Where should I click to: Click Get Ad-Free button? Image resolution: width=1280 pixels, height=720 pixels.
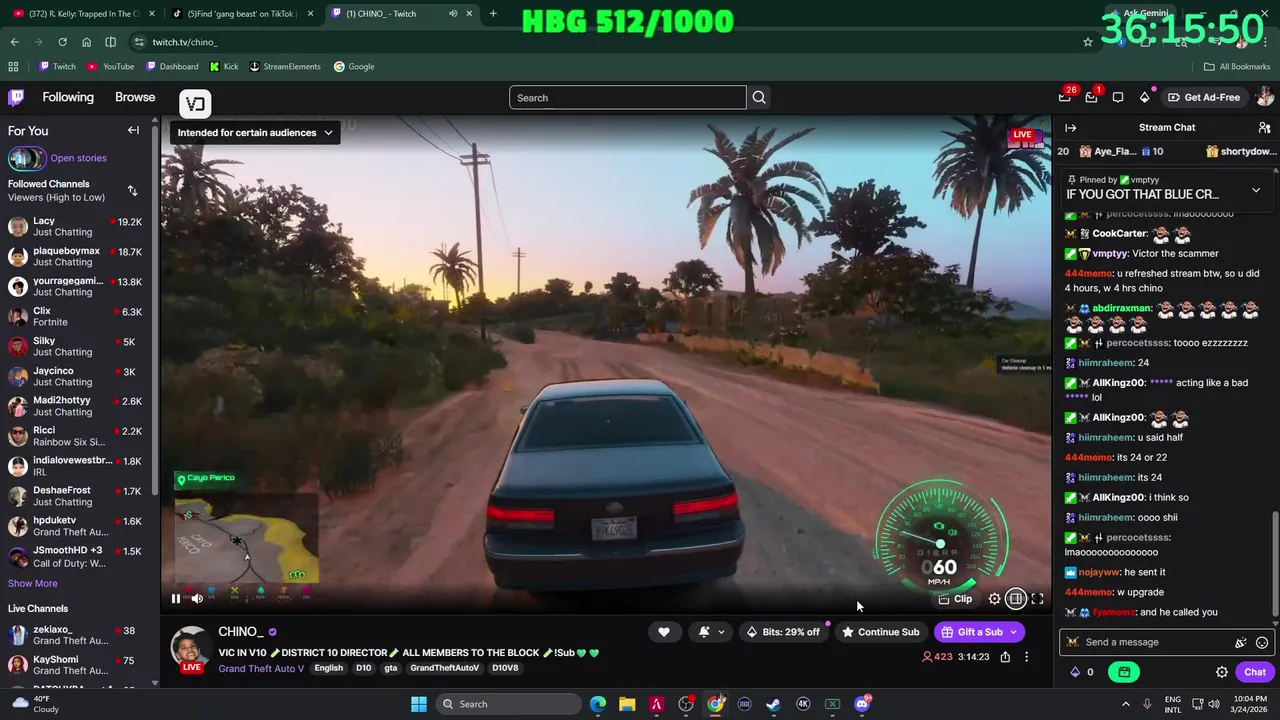(1202, 97)
